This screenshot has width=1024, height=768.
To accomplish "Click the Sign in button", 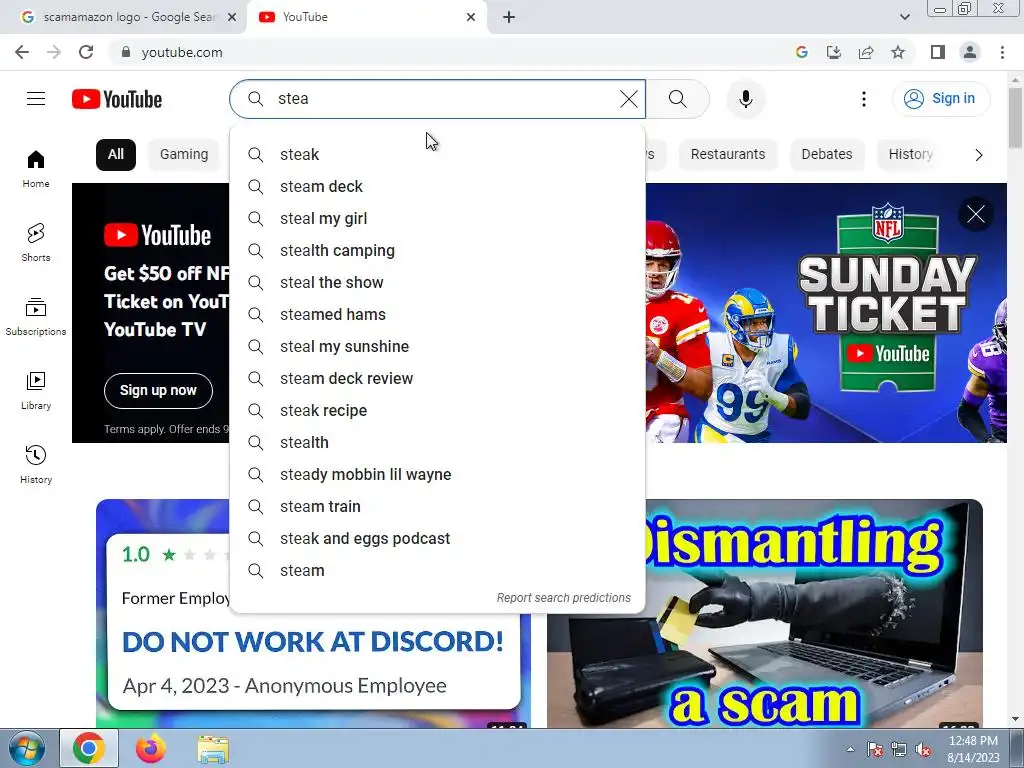I will coord(940,99).
